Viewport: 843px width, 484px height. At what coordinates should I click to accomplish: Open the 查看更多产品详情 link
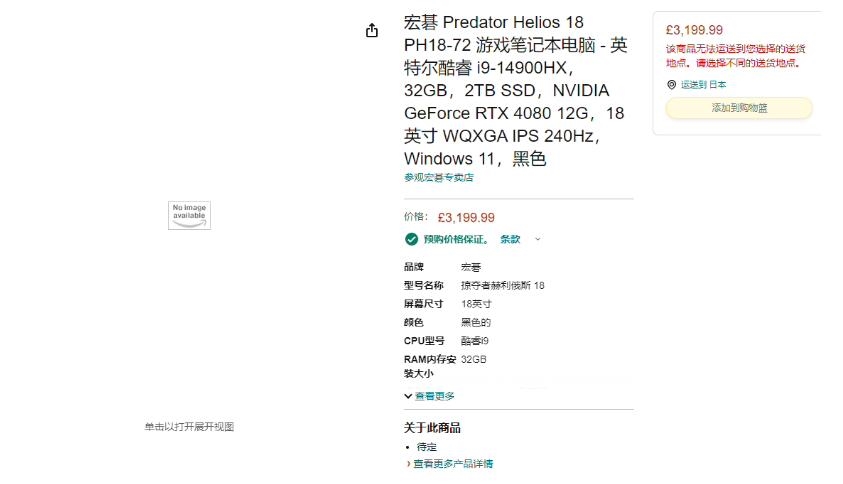(x=450, y=464)
